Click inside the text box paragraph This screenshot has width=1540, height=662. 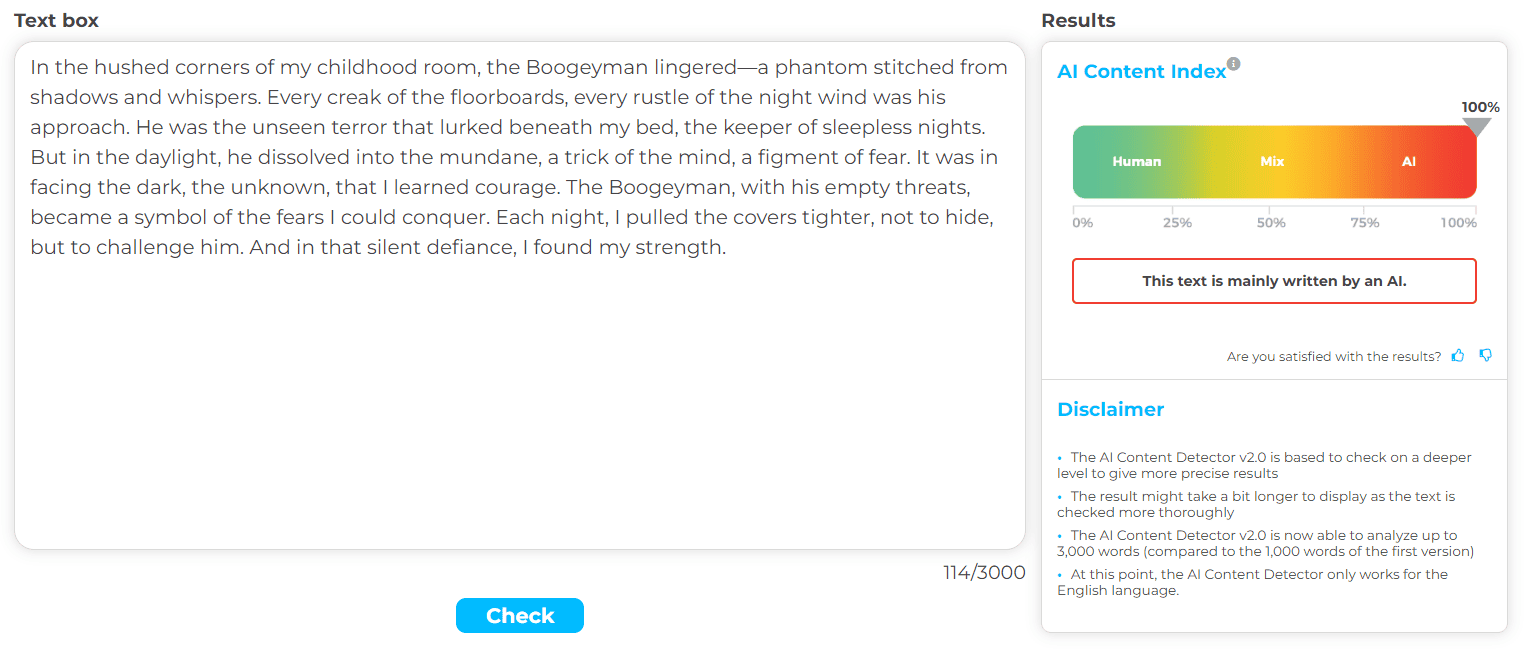pos(519,157)
